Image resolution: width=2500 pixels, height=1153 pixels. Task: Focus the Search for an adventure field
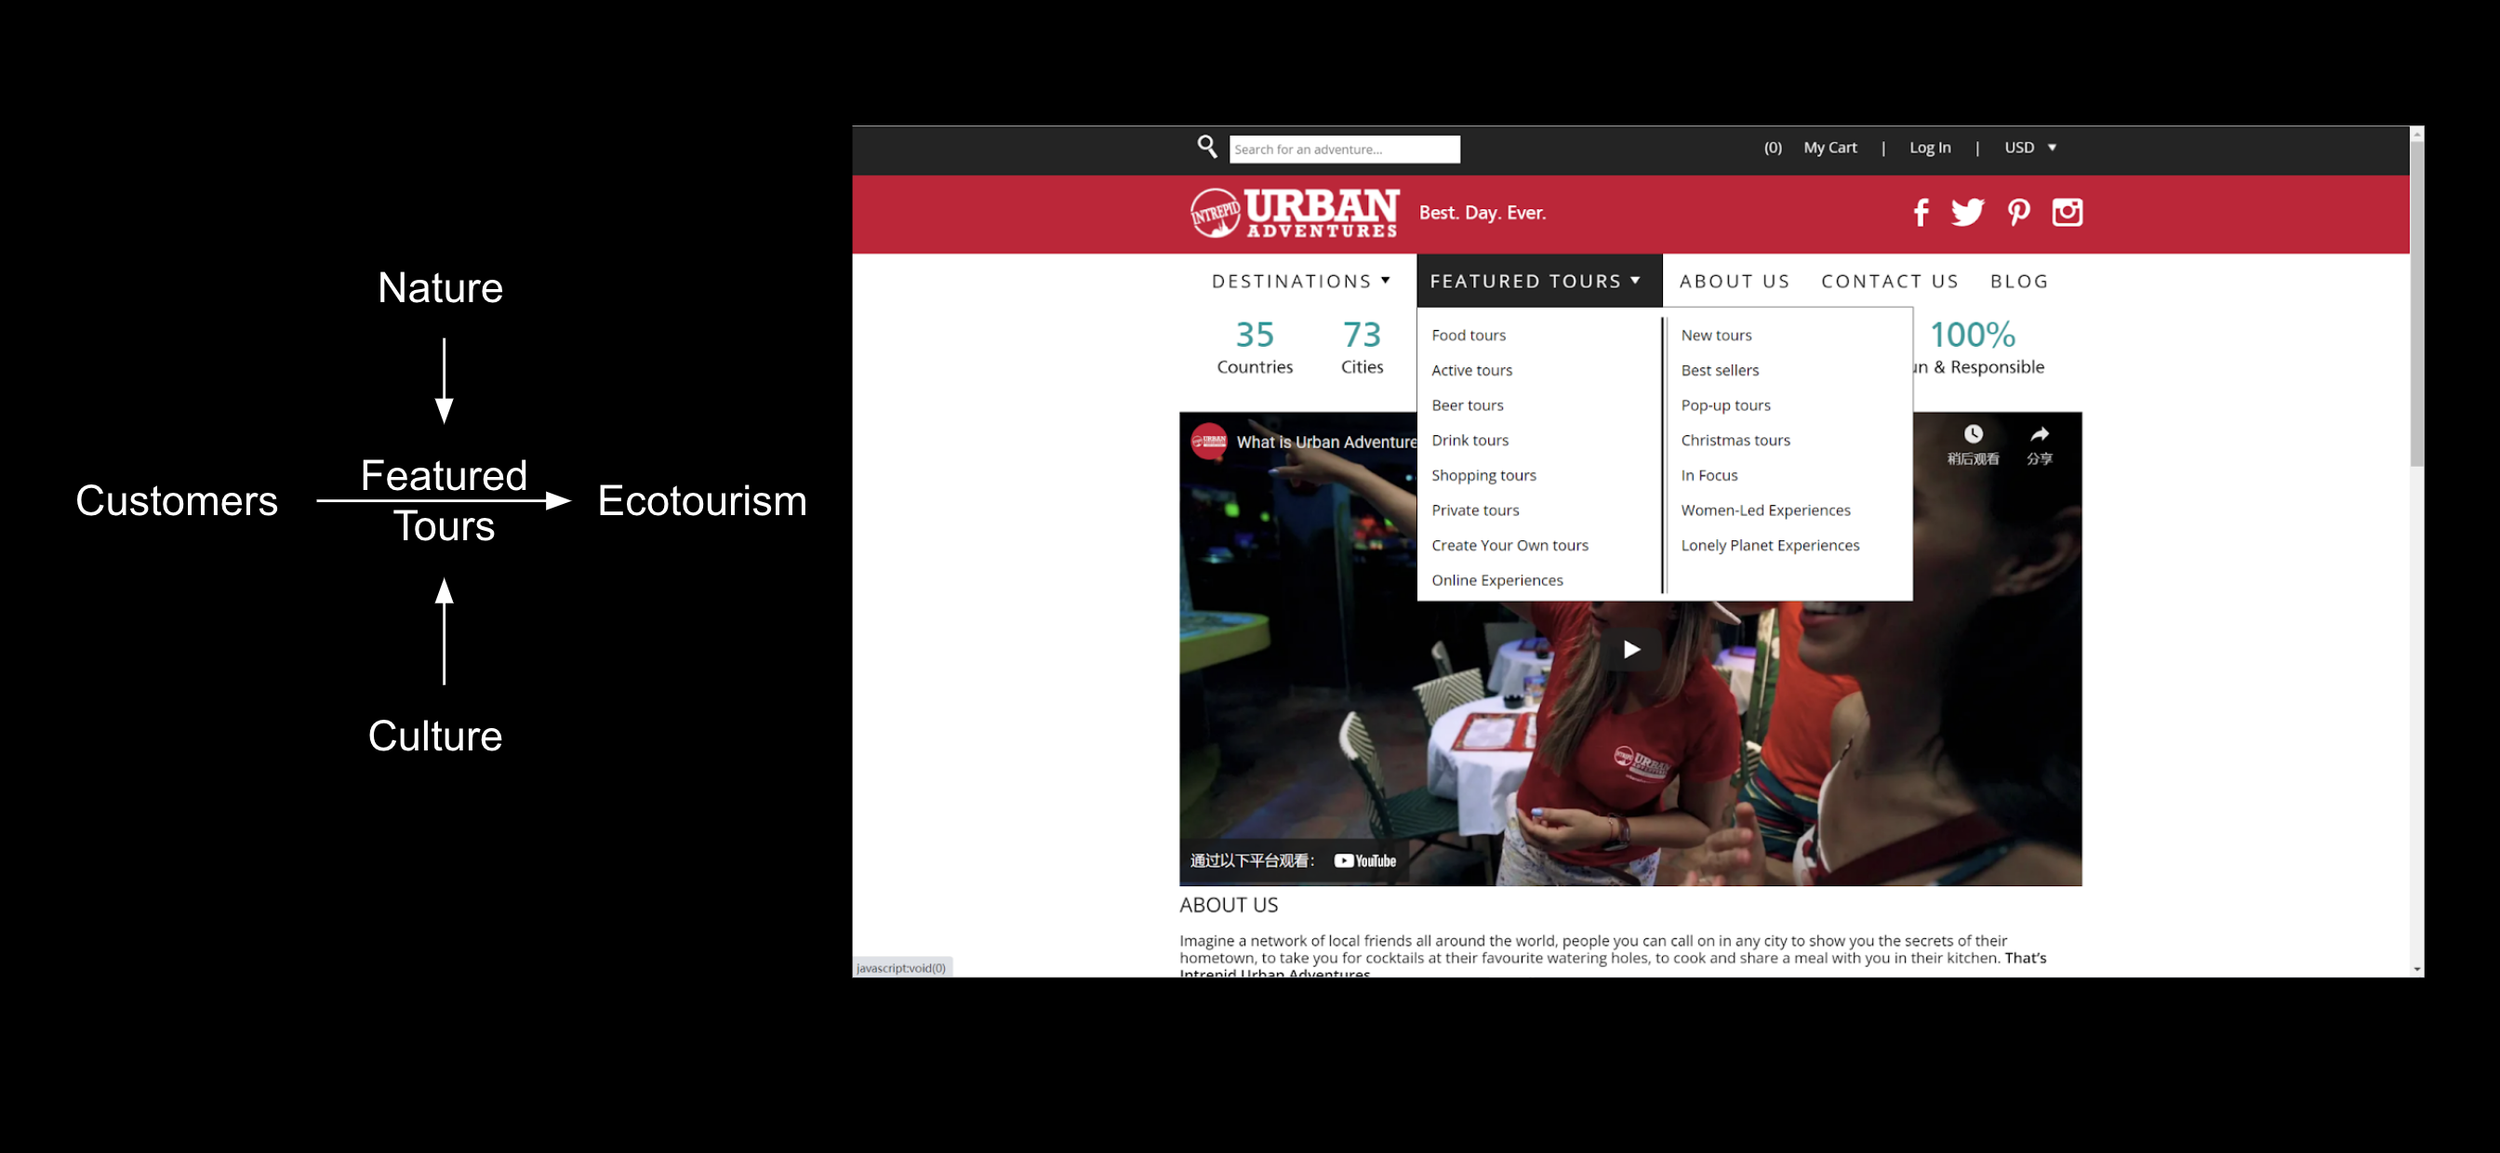point(1344,149)
